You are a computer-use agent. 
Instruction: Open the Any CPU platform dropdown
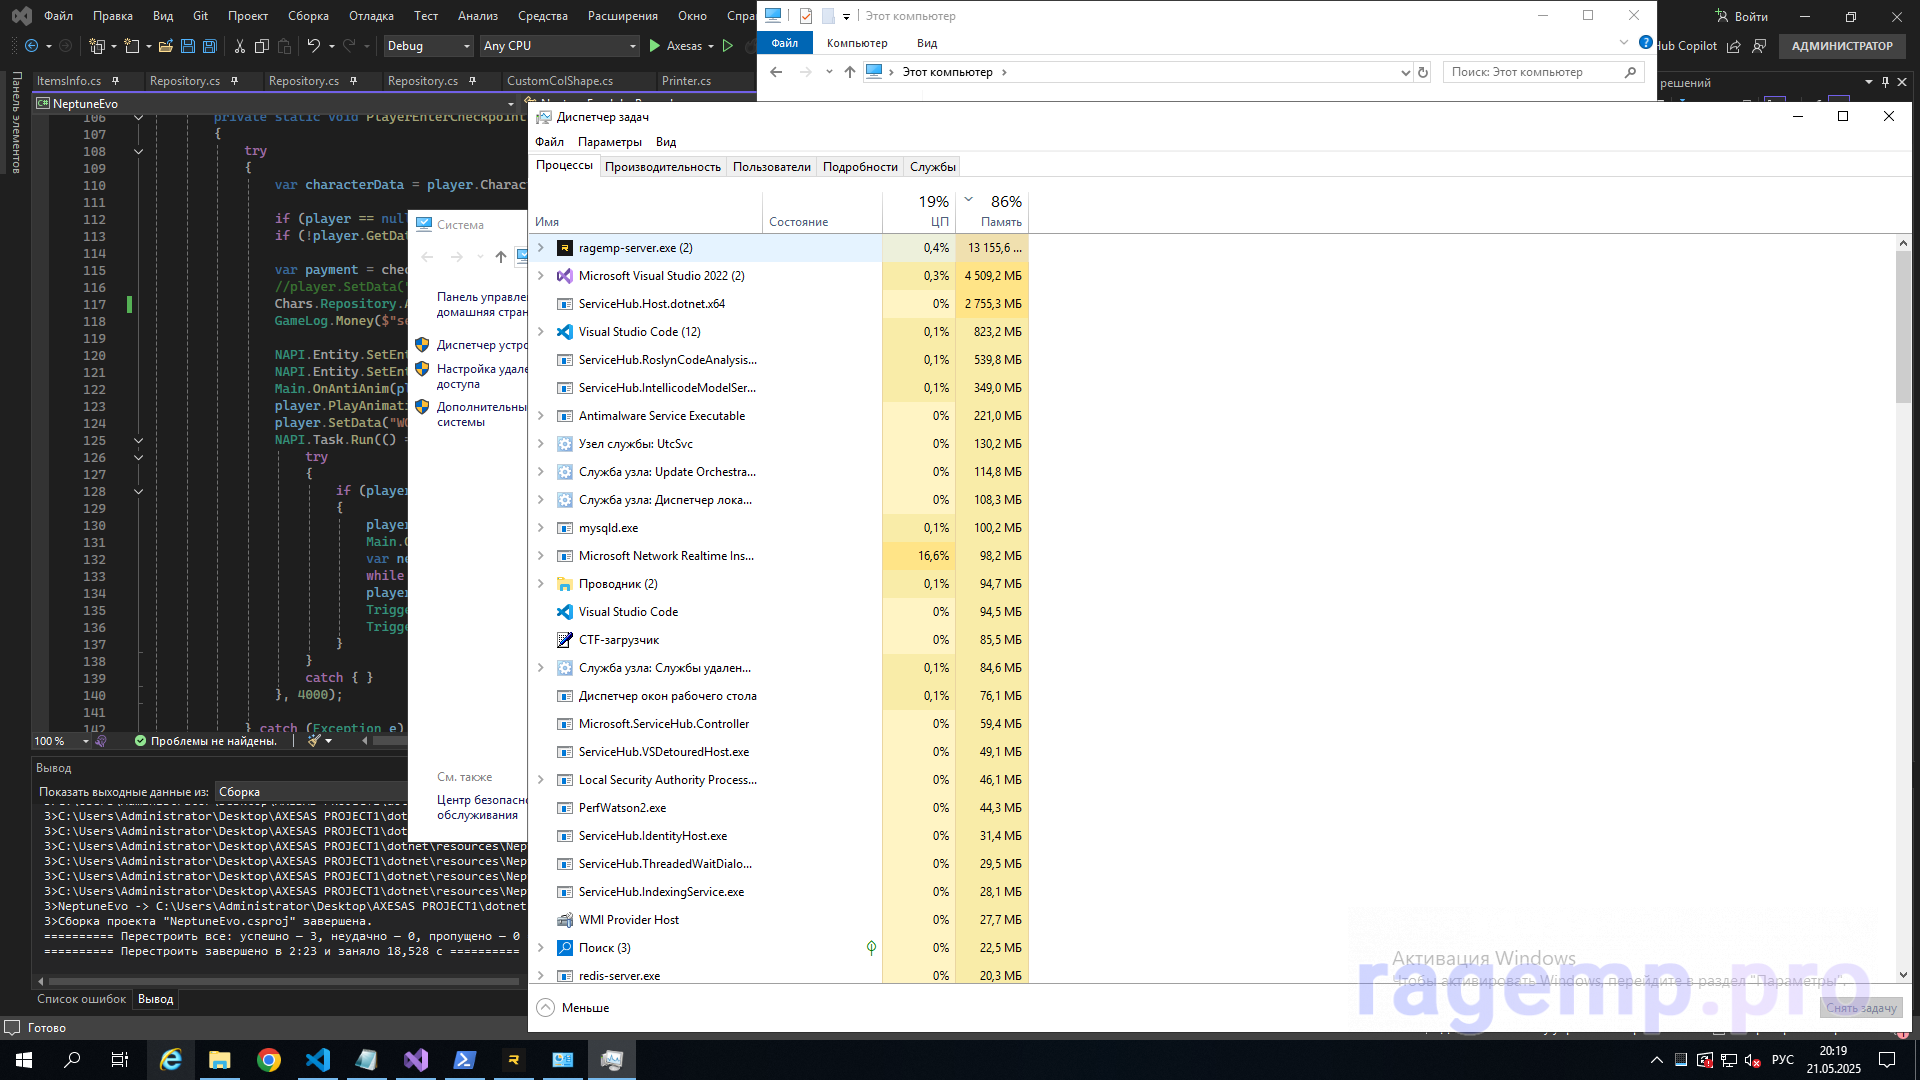(x=558, y=46)
